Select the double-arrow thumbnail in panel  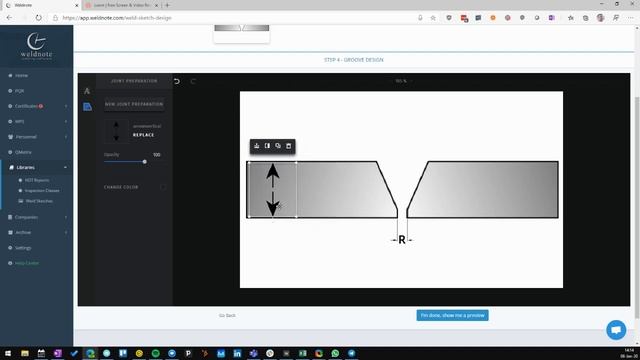click(116, 131)
